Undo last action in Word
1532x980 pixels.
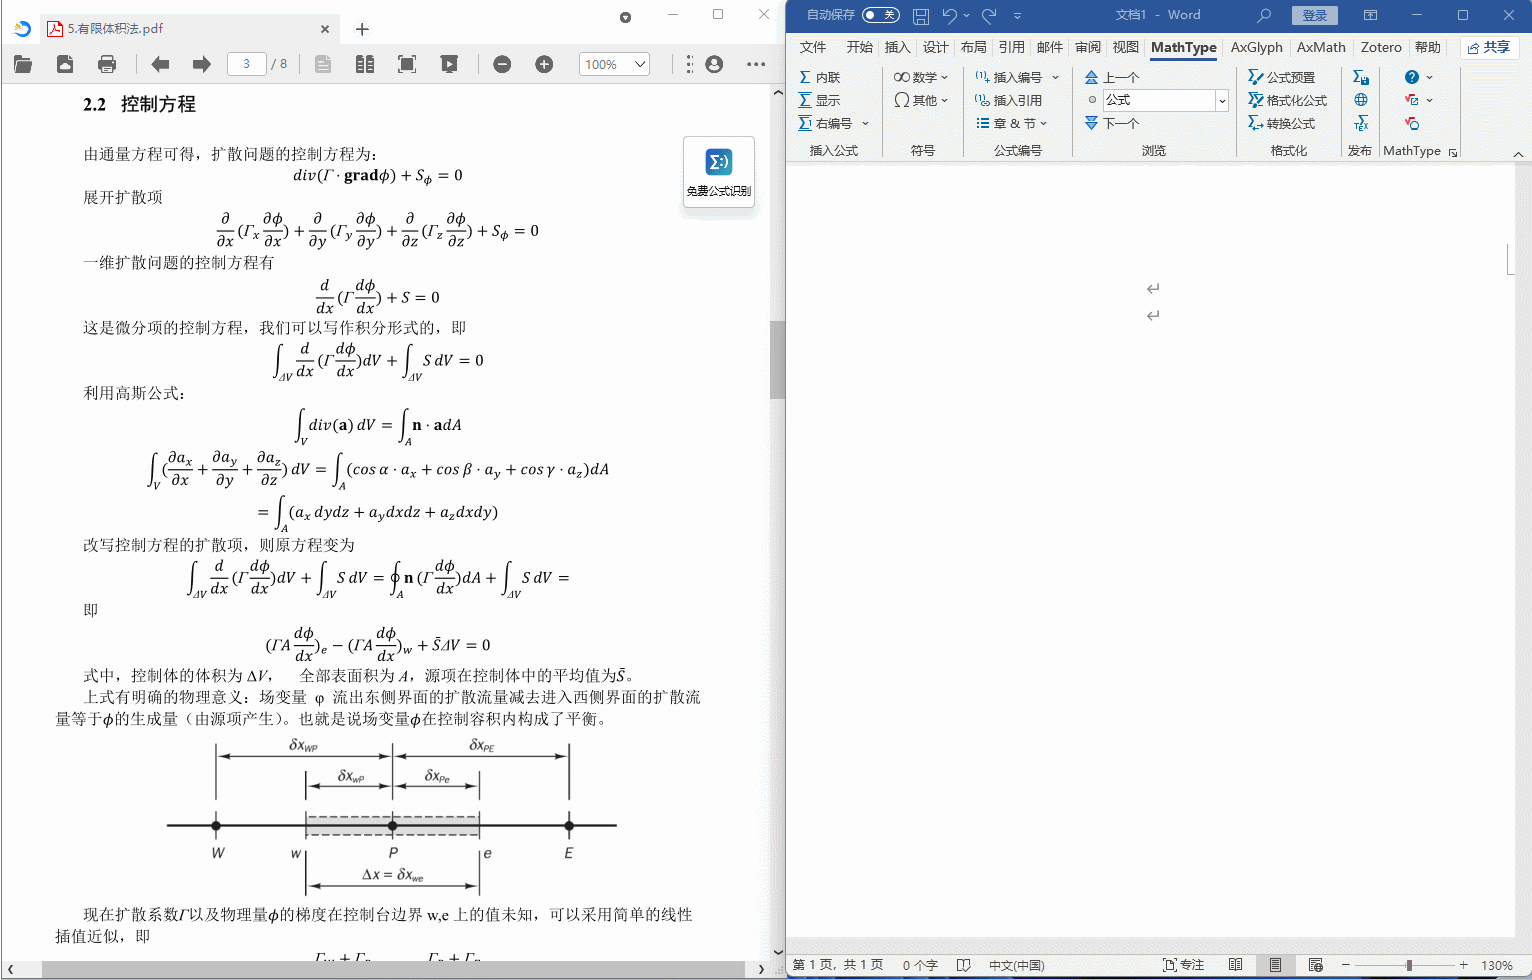click(x=949, y=15)
